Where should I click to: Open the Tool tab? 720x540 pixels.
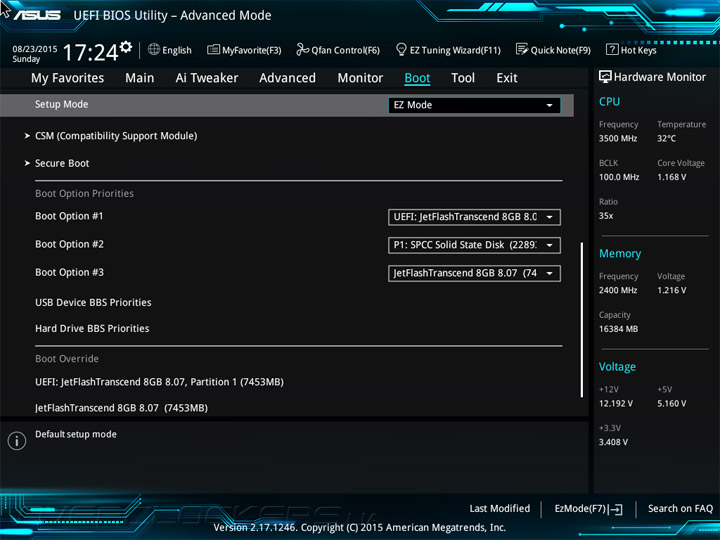click(463, 78)
